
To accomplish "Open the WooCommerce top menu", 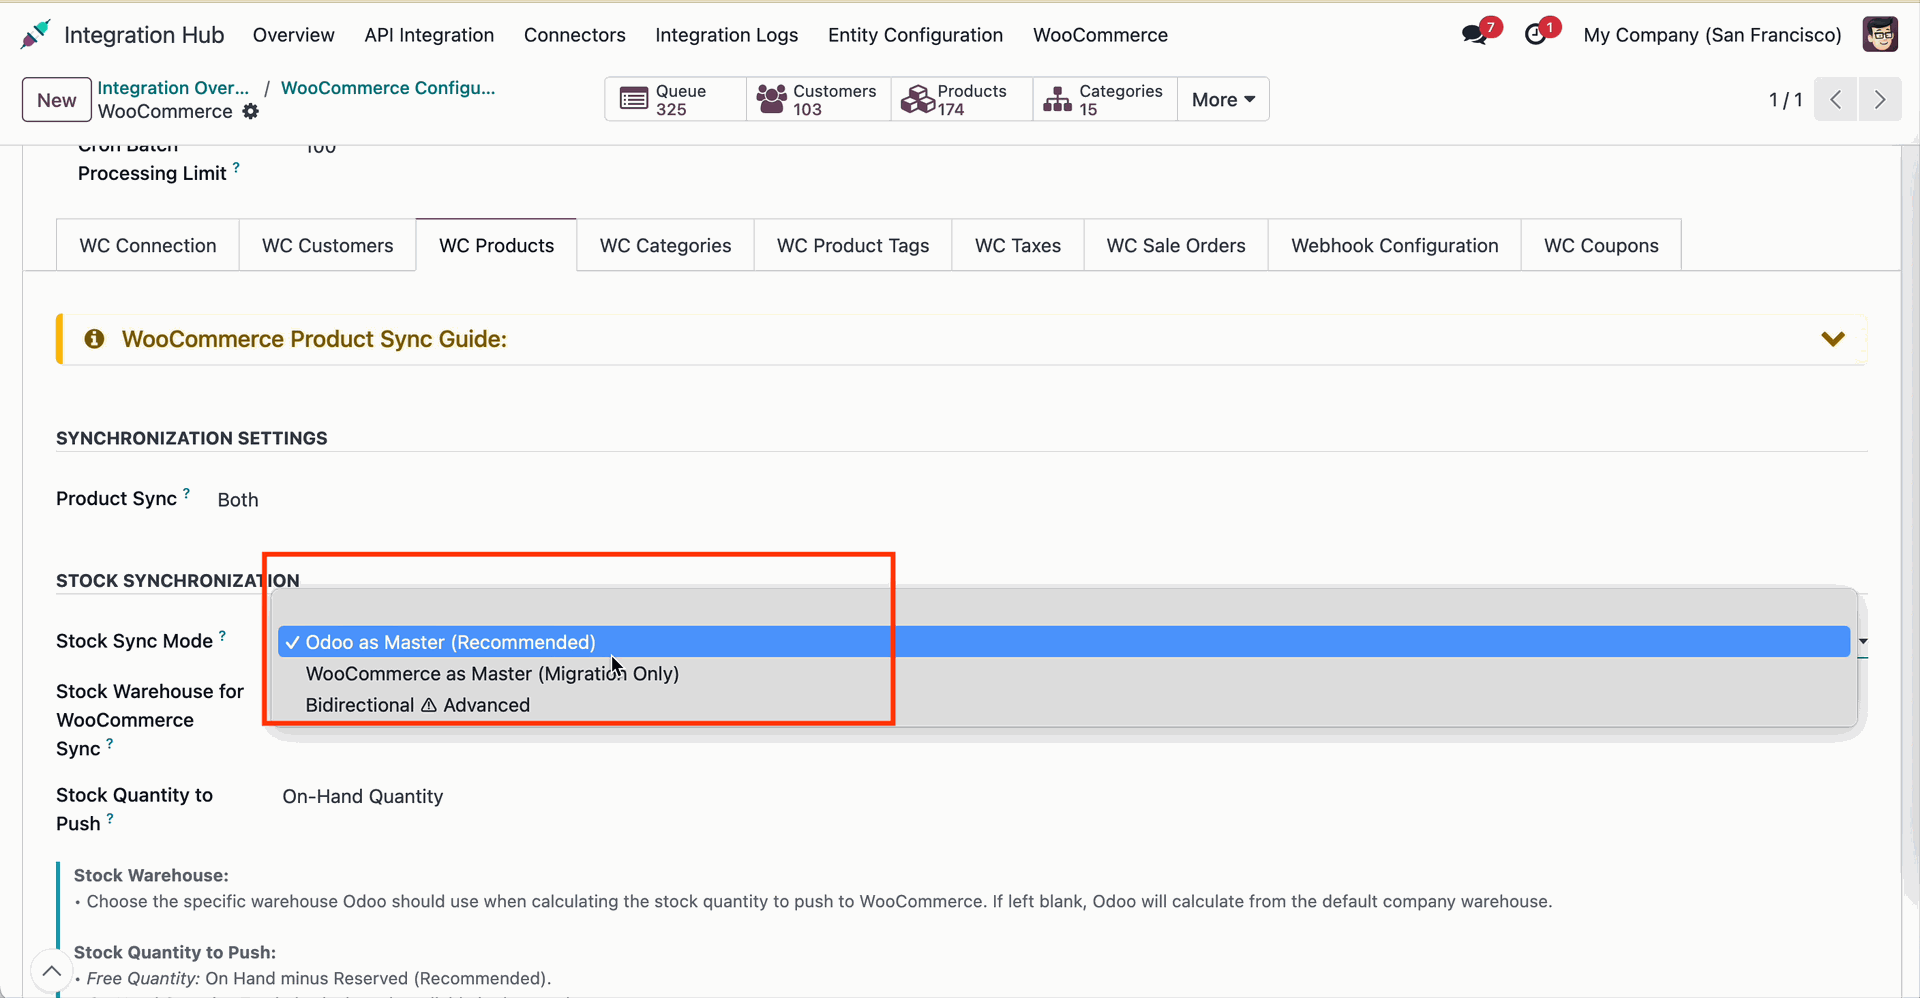I will (1100, 35).
